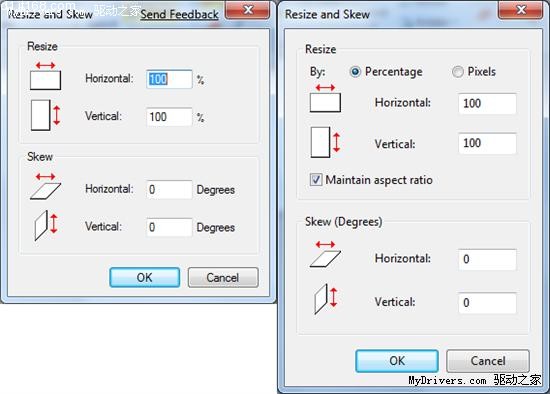The image size is (550, 394).
Task: Click vertical resize icon in left dialog
Action: tap(45, 115)
